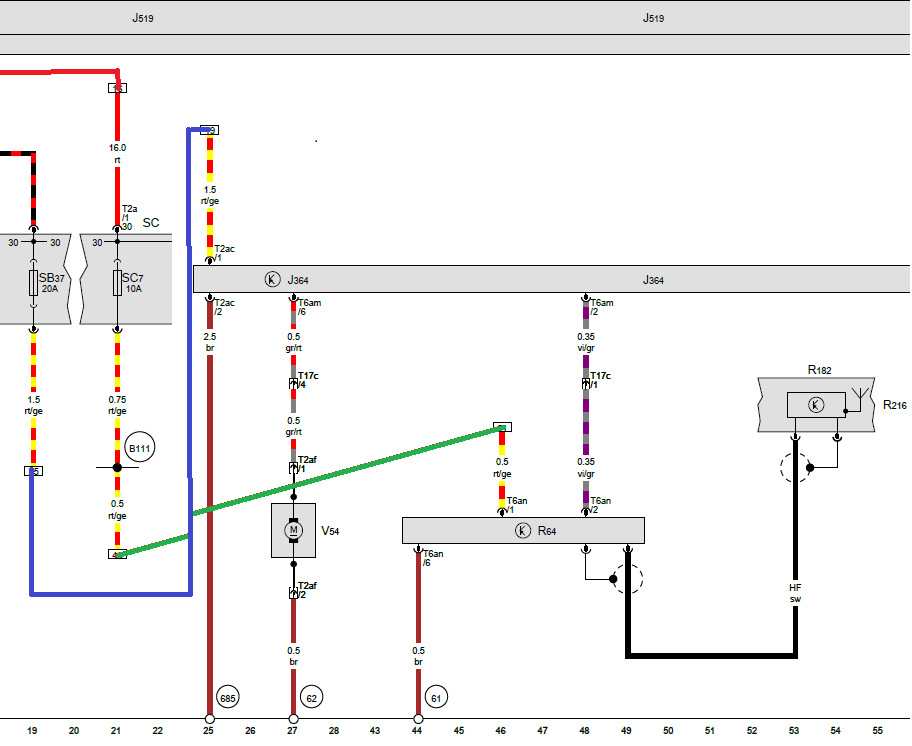Click the dashed shield circle below R64
Image resolution: width=912 pixels, height=746 pixels.
click(628, 579)
